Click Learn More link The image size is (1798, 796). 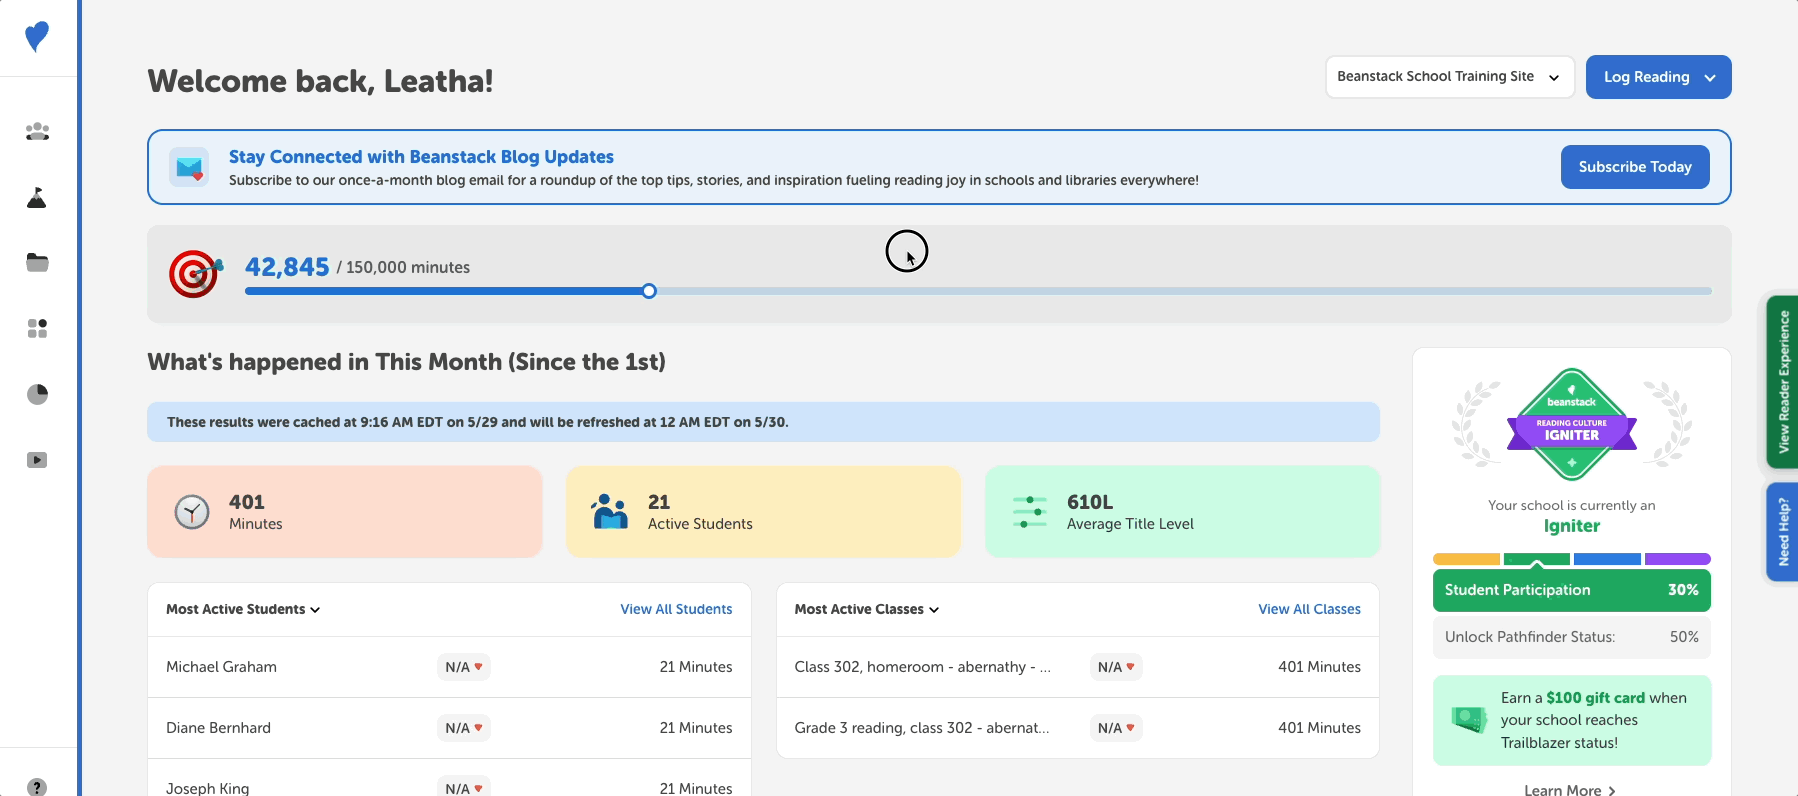point(1570,789)
